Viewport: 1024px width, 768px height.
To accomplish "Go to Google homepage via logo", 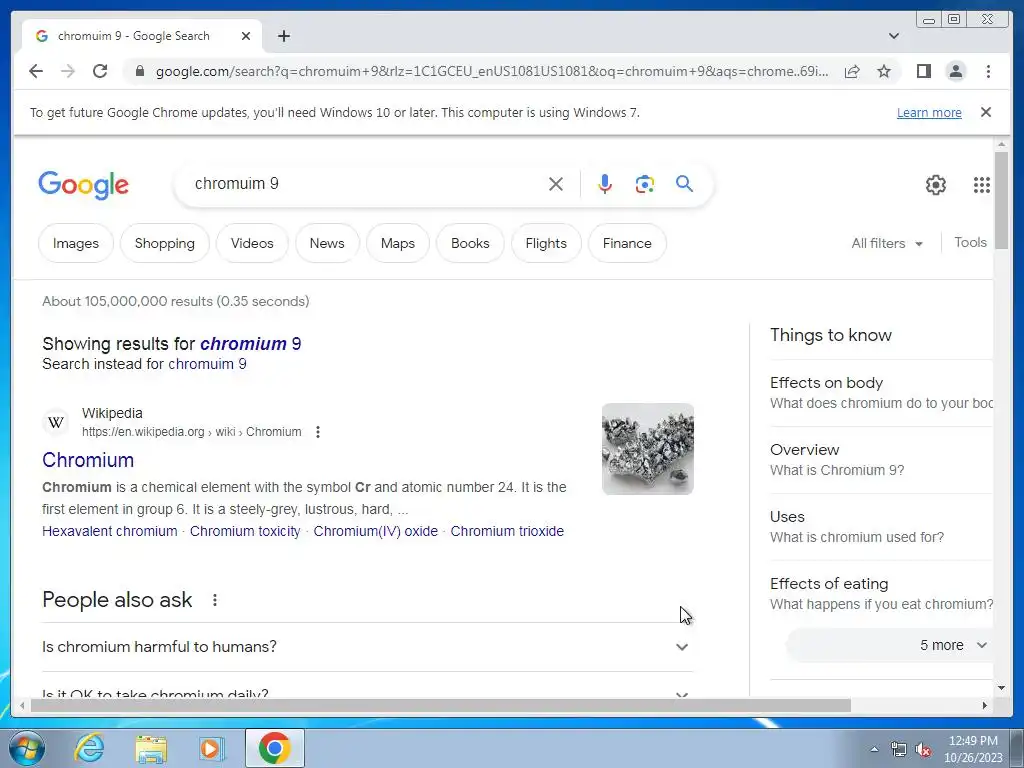I will pos(84,185).
